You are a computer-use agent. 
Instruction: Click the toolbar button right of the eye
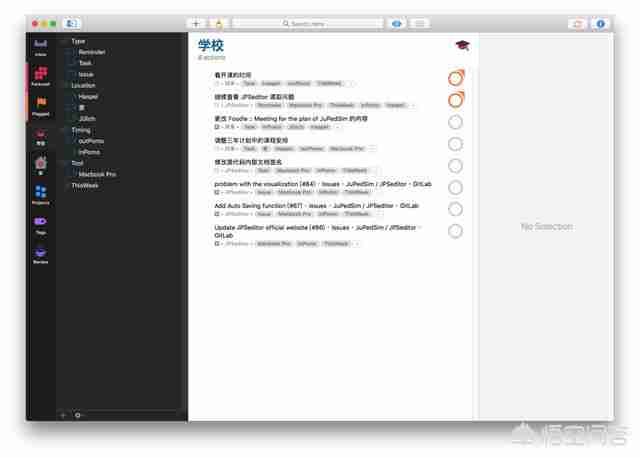[420, 24]
